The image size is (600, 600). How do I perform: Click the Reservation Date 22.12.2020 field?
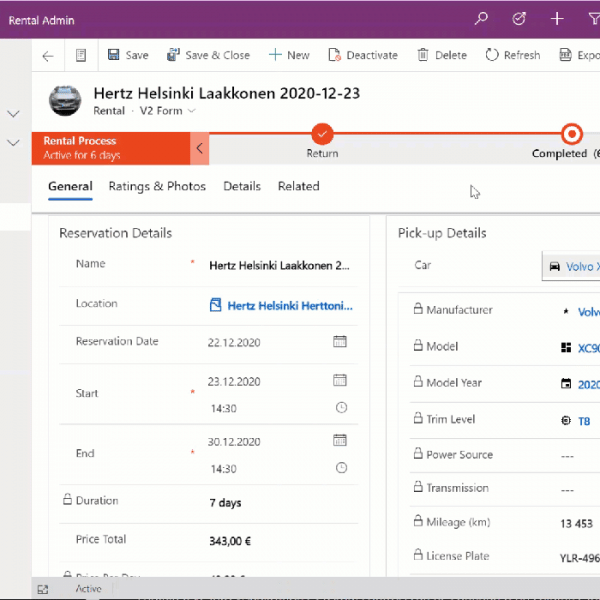point(234,342)
